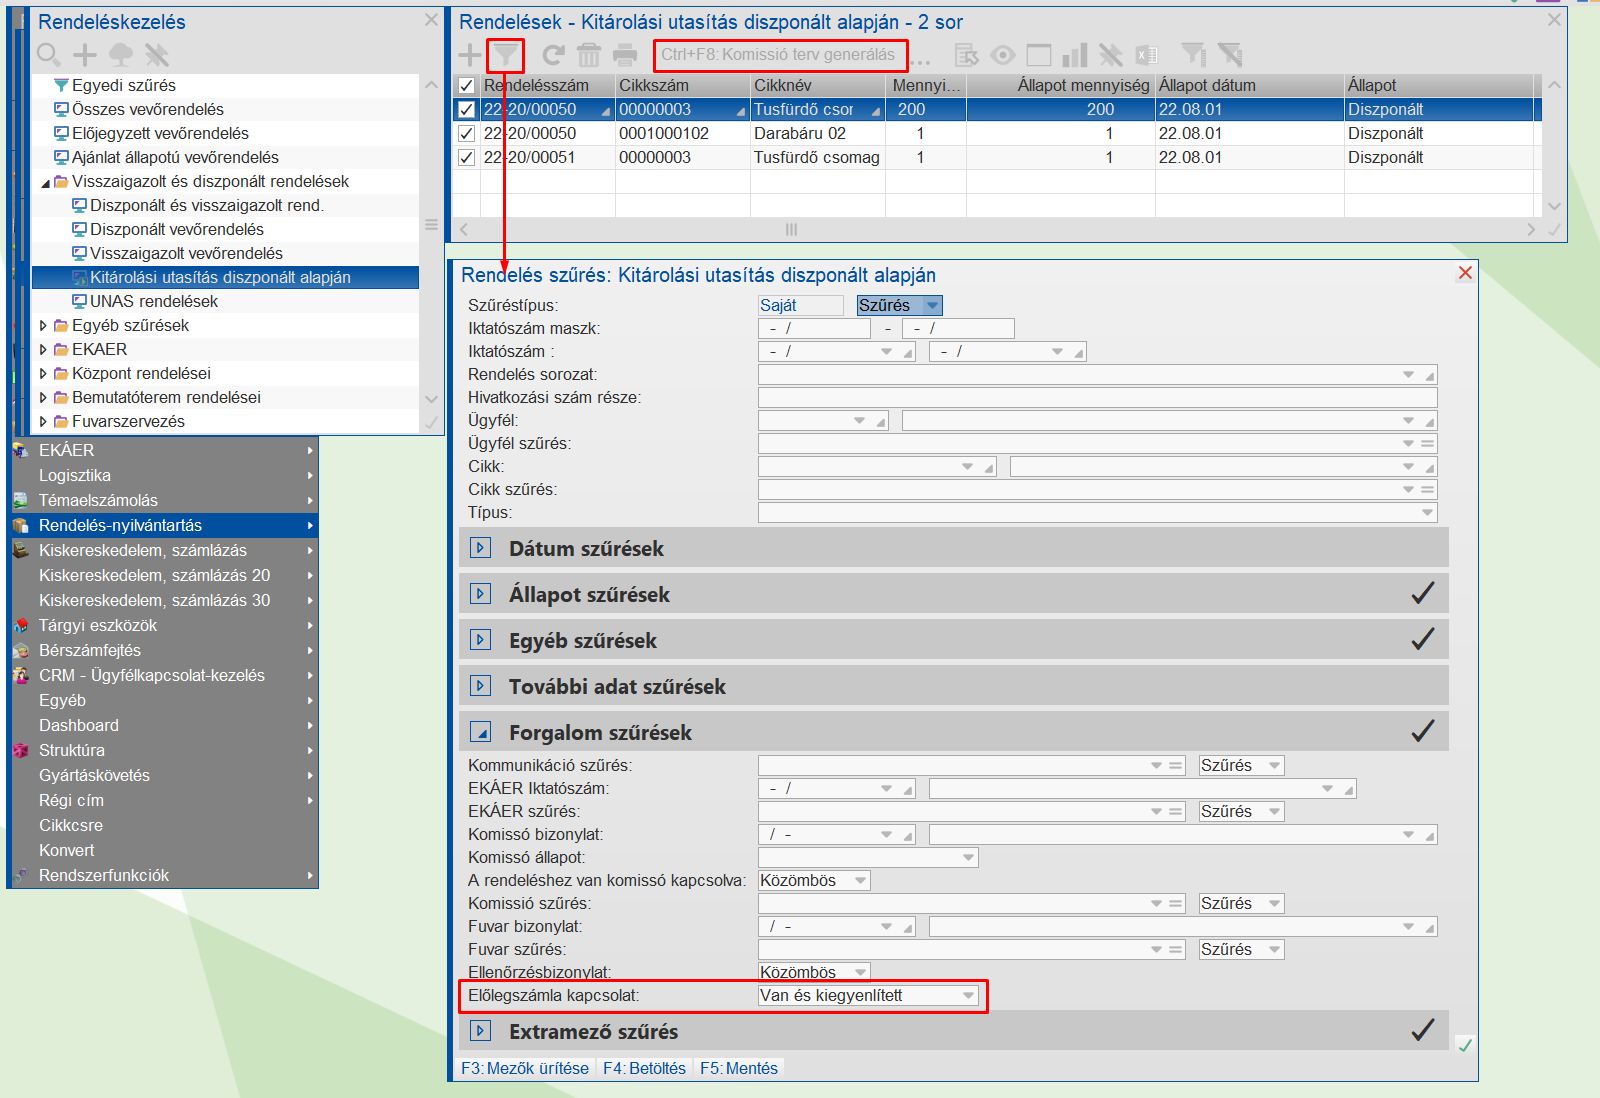Click the bar chart icon in Rendelések toolbar
Image resolution: width=1600 pixels, height=1098 pixels.
click(1075, 55)
